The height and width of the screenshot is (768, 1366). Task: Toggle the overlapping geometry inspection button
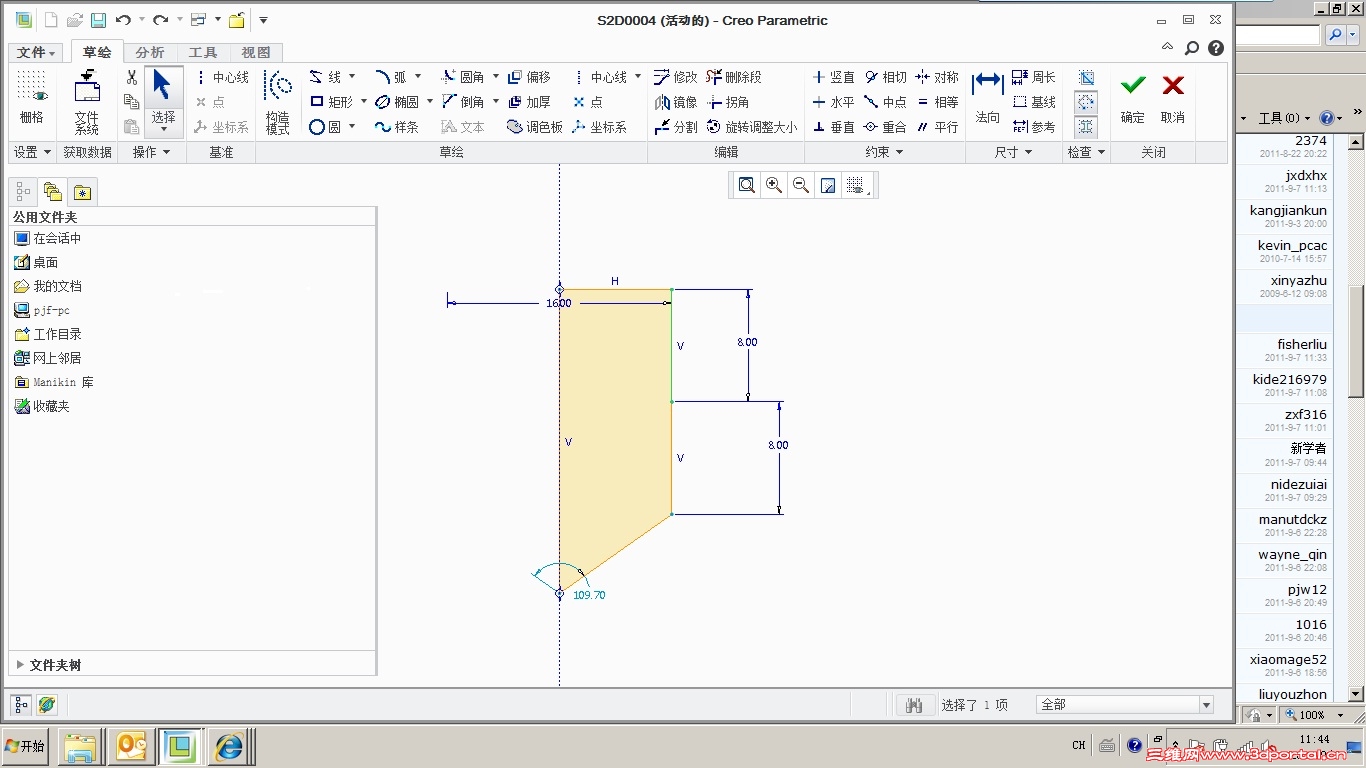click(x=1086, y=127)
